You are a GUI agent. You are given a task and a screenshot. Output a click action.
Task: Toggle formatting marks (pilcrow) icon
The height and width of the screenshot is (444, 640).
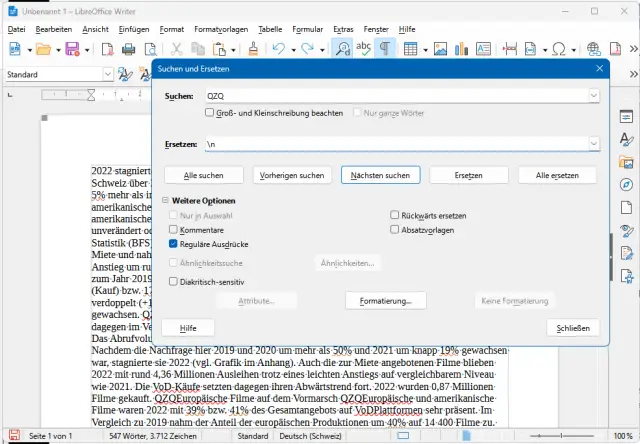point(384,49)
